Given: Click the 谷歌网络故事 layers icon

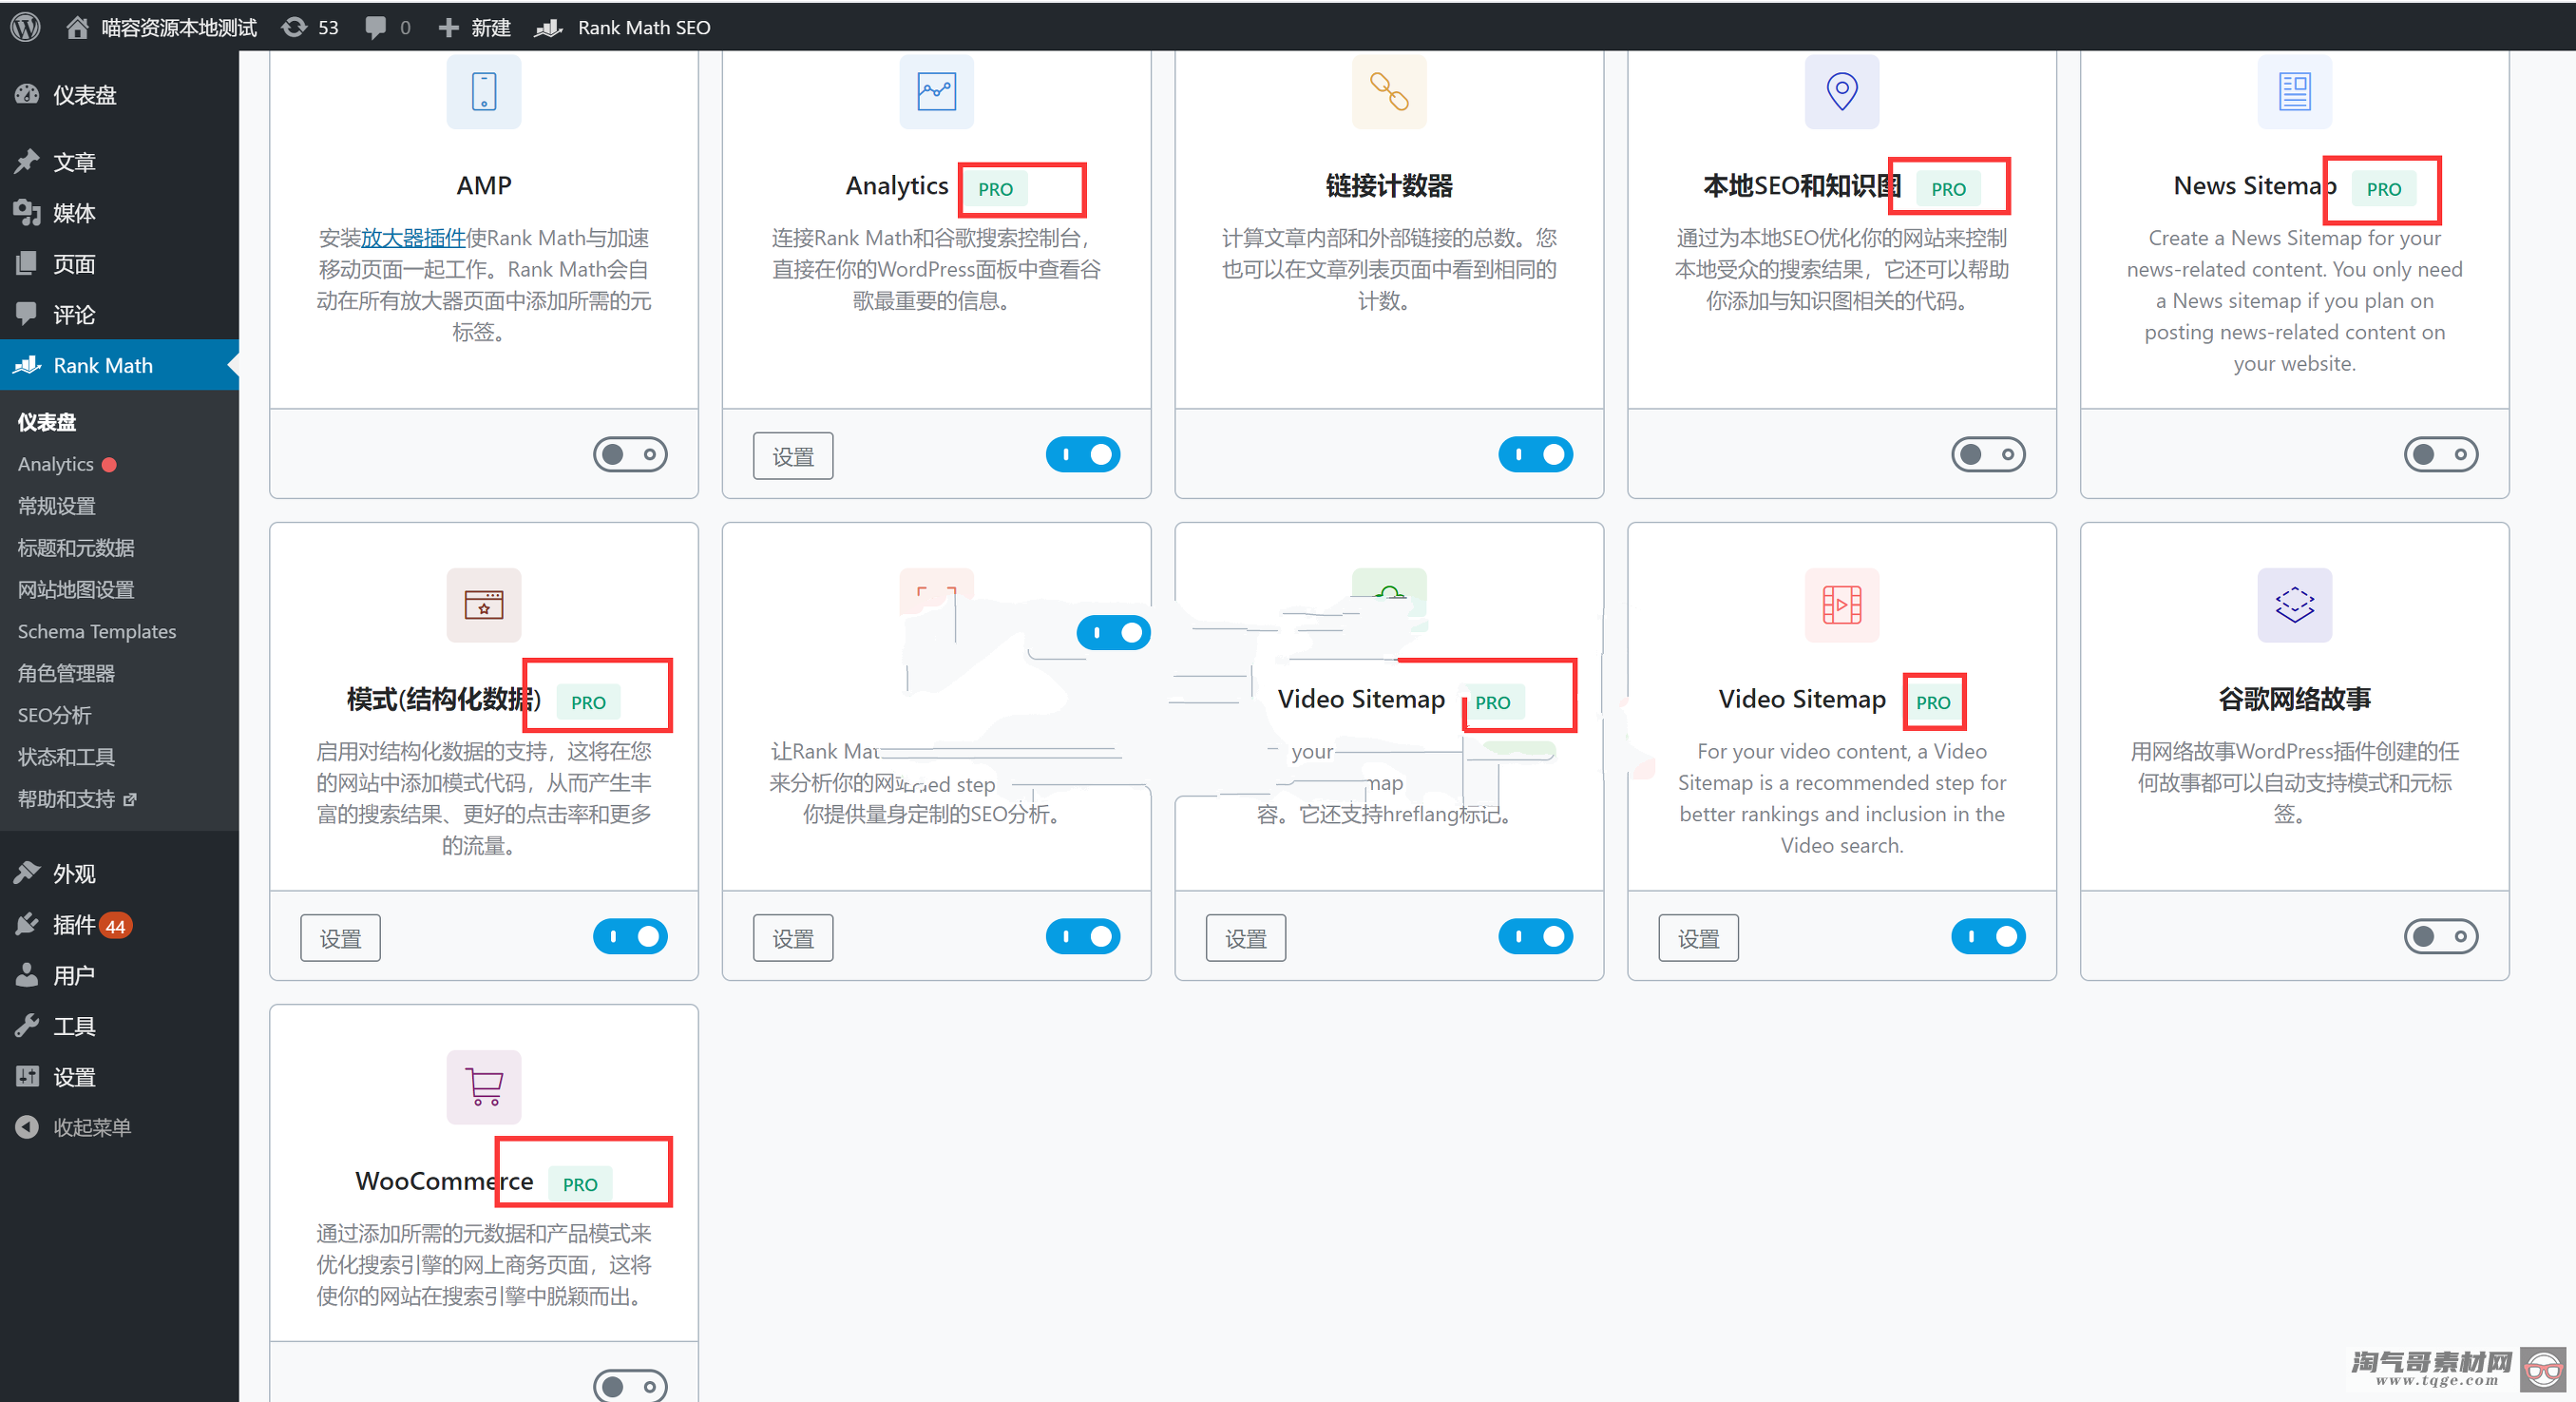Looking at the screenshot, I should [2294, 605].
